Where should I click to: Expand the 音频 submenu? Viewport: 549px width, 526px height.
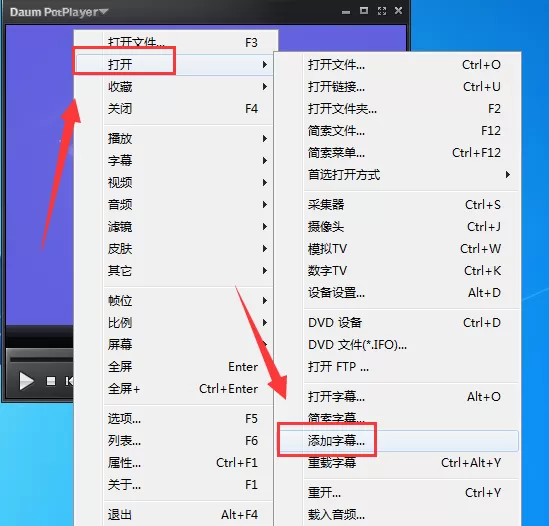pyautogui.click(x=174, y=205)
